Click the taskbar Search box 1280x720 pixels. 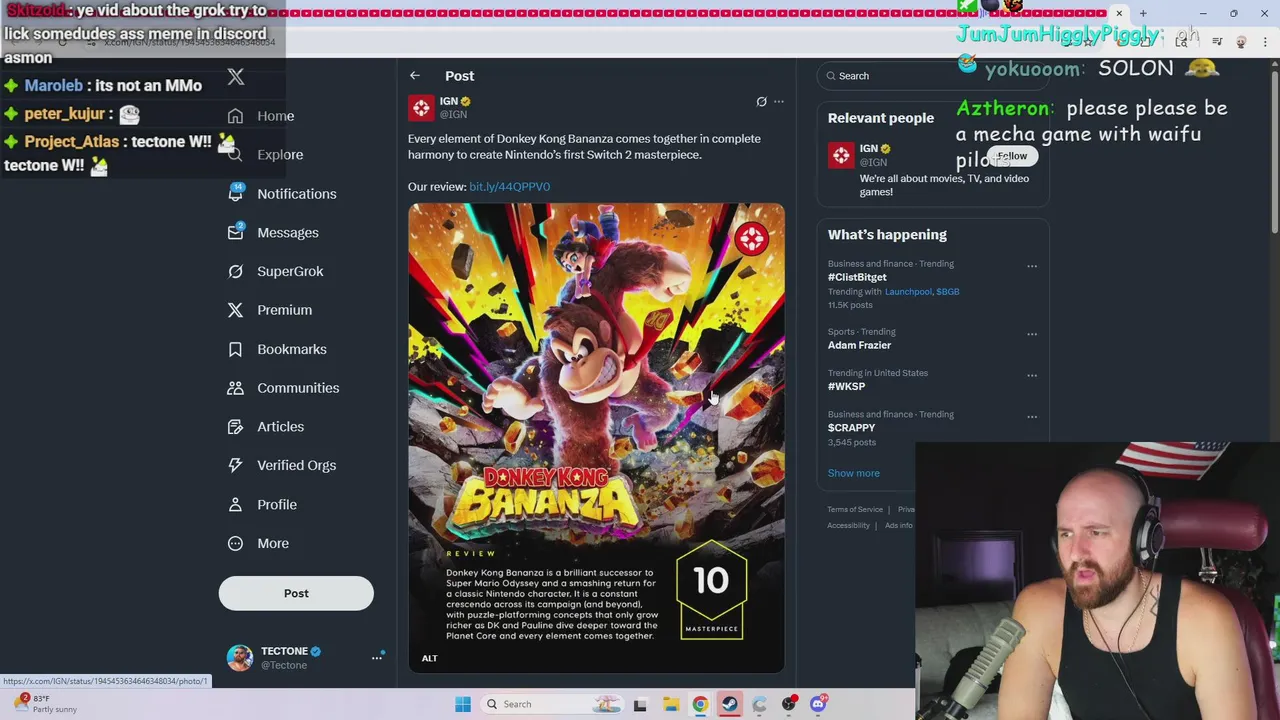tap(553, 704)
